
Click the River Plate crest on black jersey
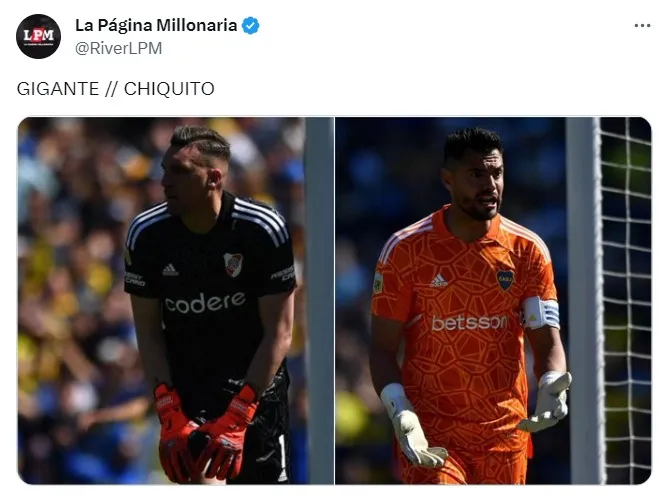pyautogui.click(x=233, y=264)
